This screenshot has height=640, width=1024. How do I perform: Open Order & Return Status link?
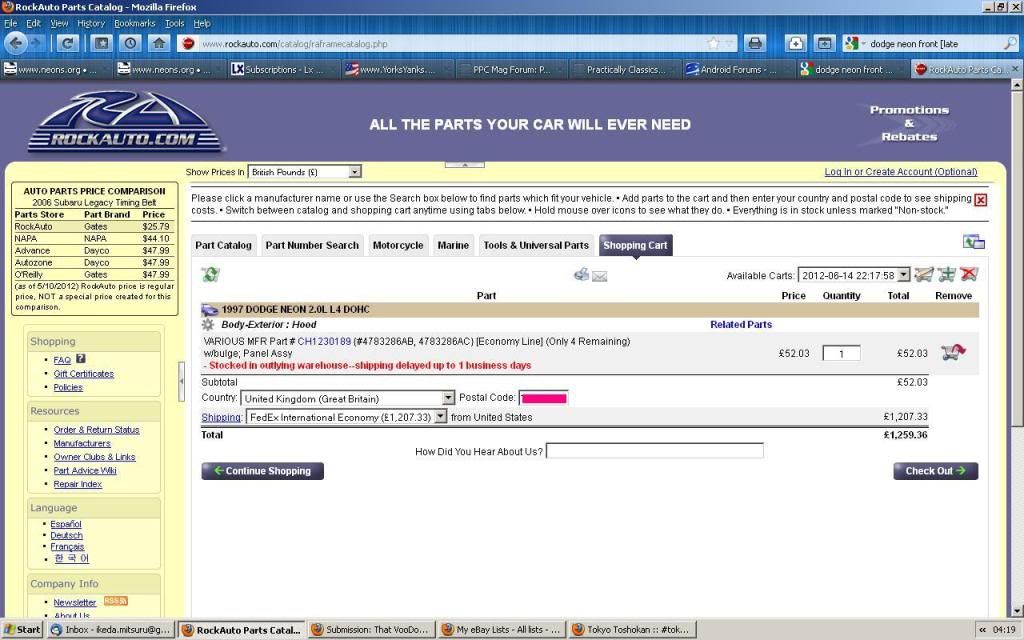tap(96, 430)
